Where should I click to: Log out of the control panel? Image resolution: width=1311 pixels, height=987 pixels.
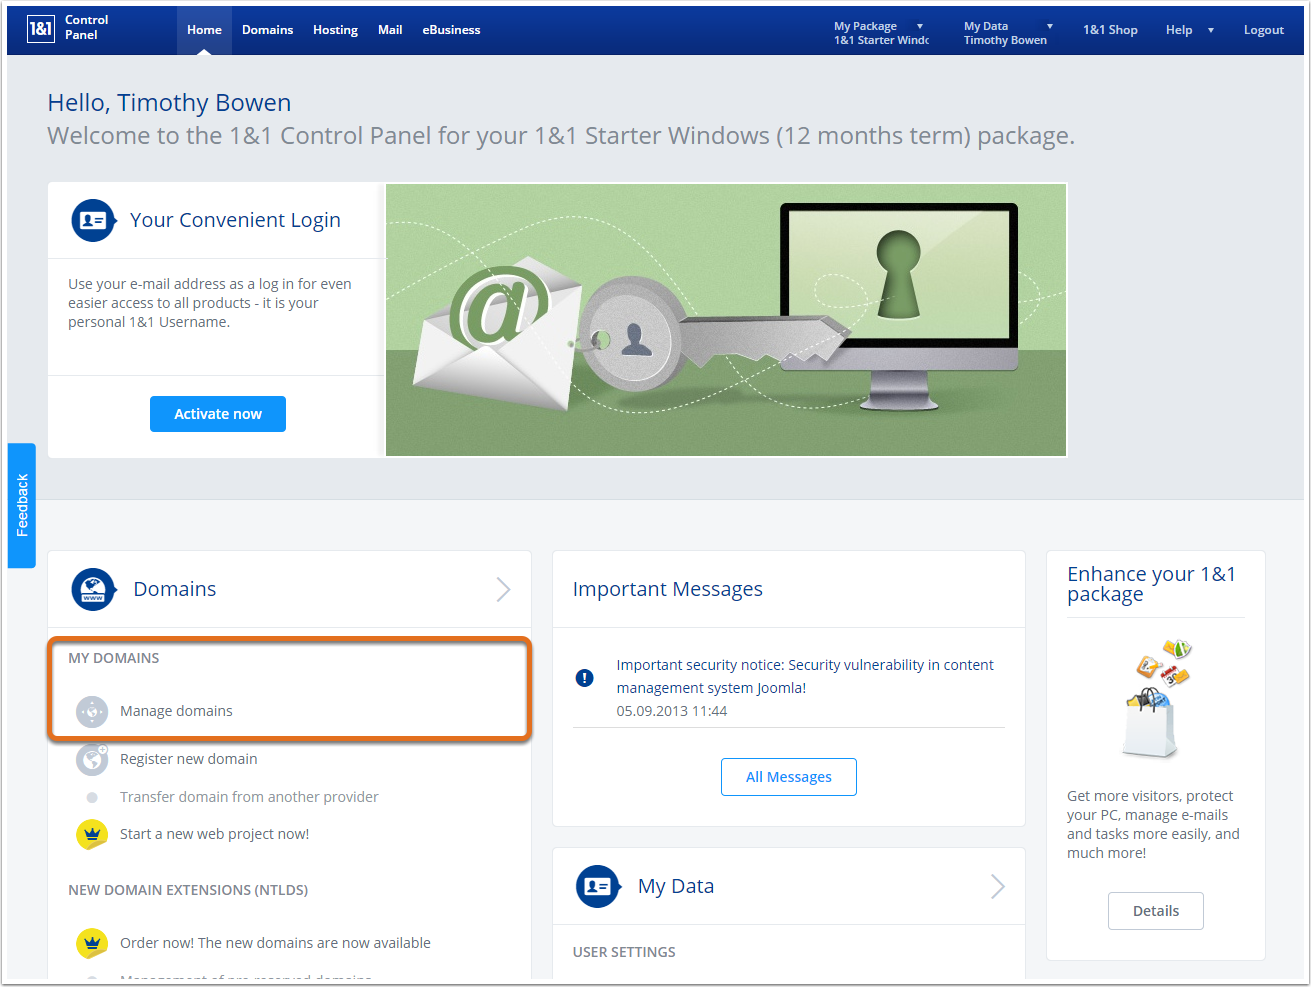(1263, 30)
